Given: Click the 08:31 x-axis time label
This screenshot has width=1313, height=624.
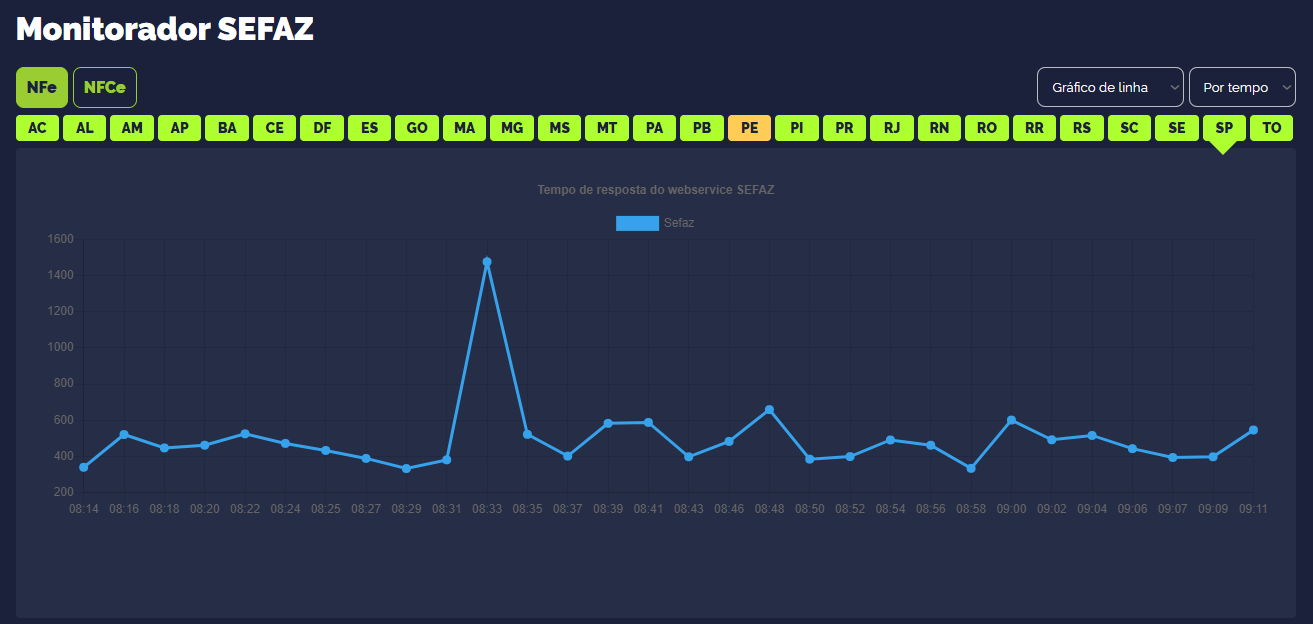Looking at the screenshot, I should (x=447, y=509).
